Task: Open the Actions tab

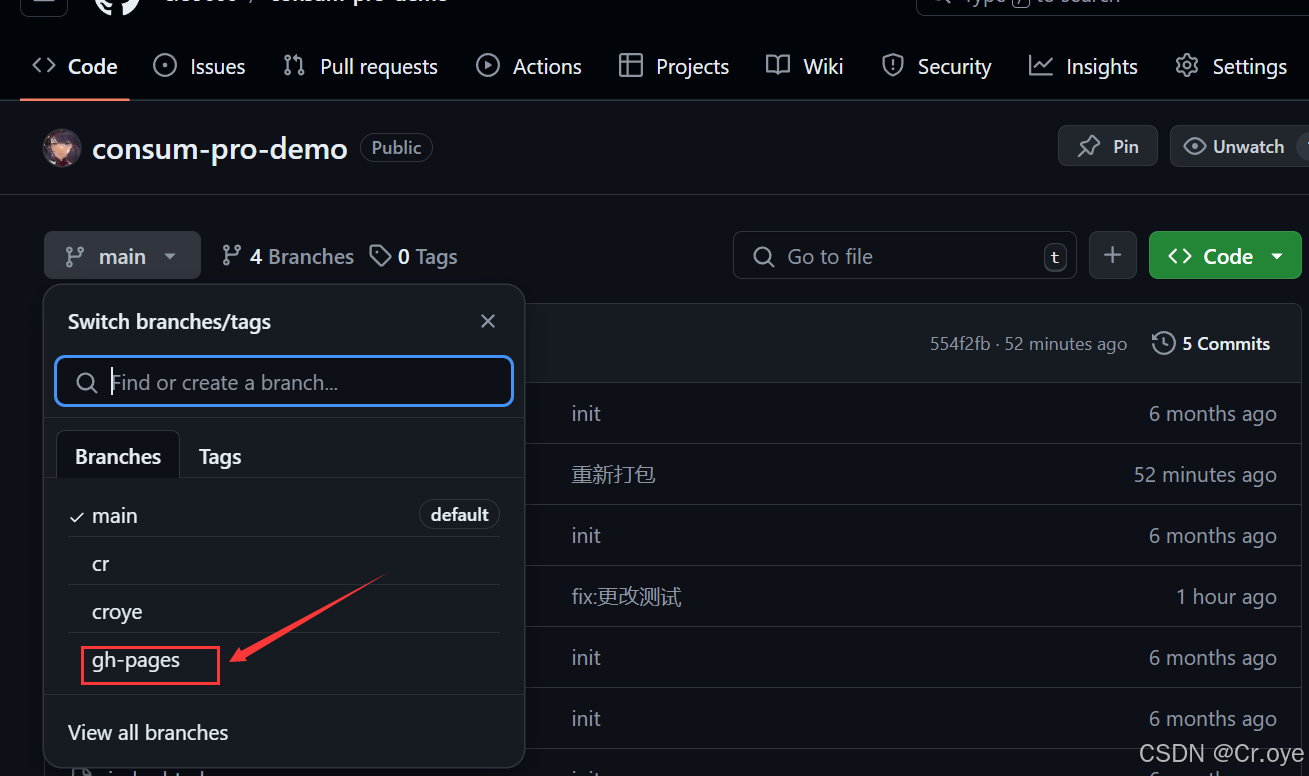Action: 529,66
